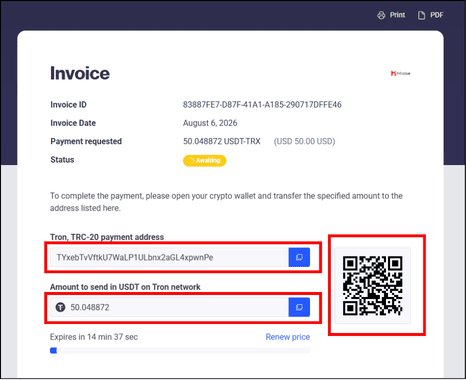The image size is (466, 380).
Task: Click the expiration progress bar
Action: 180,351
